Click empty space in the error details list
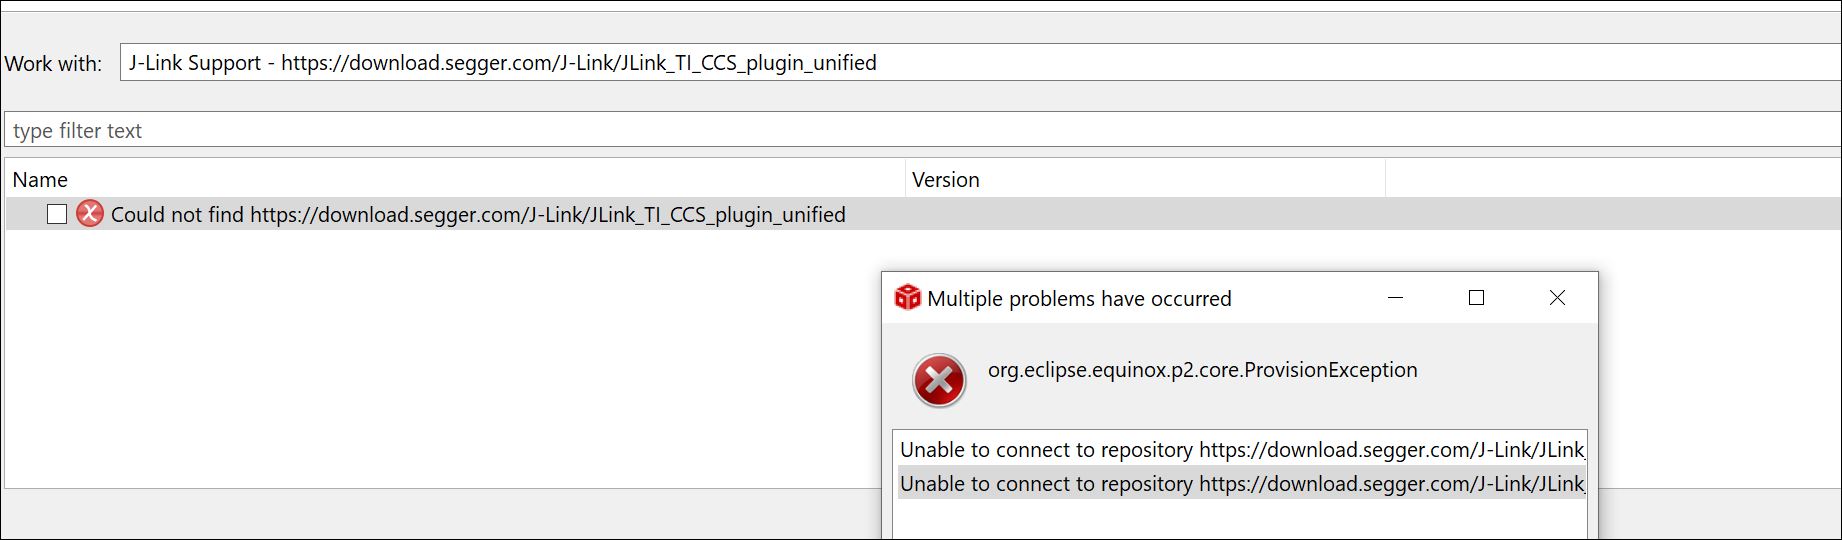This screenshot has width=1842, height=540. [x=1242, y=518]
